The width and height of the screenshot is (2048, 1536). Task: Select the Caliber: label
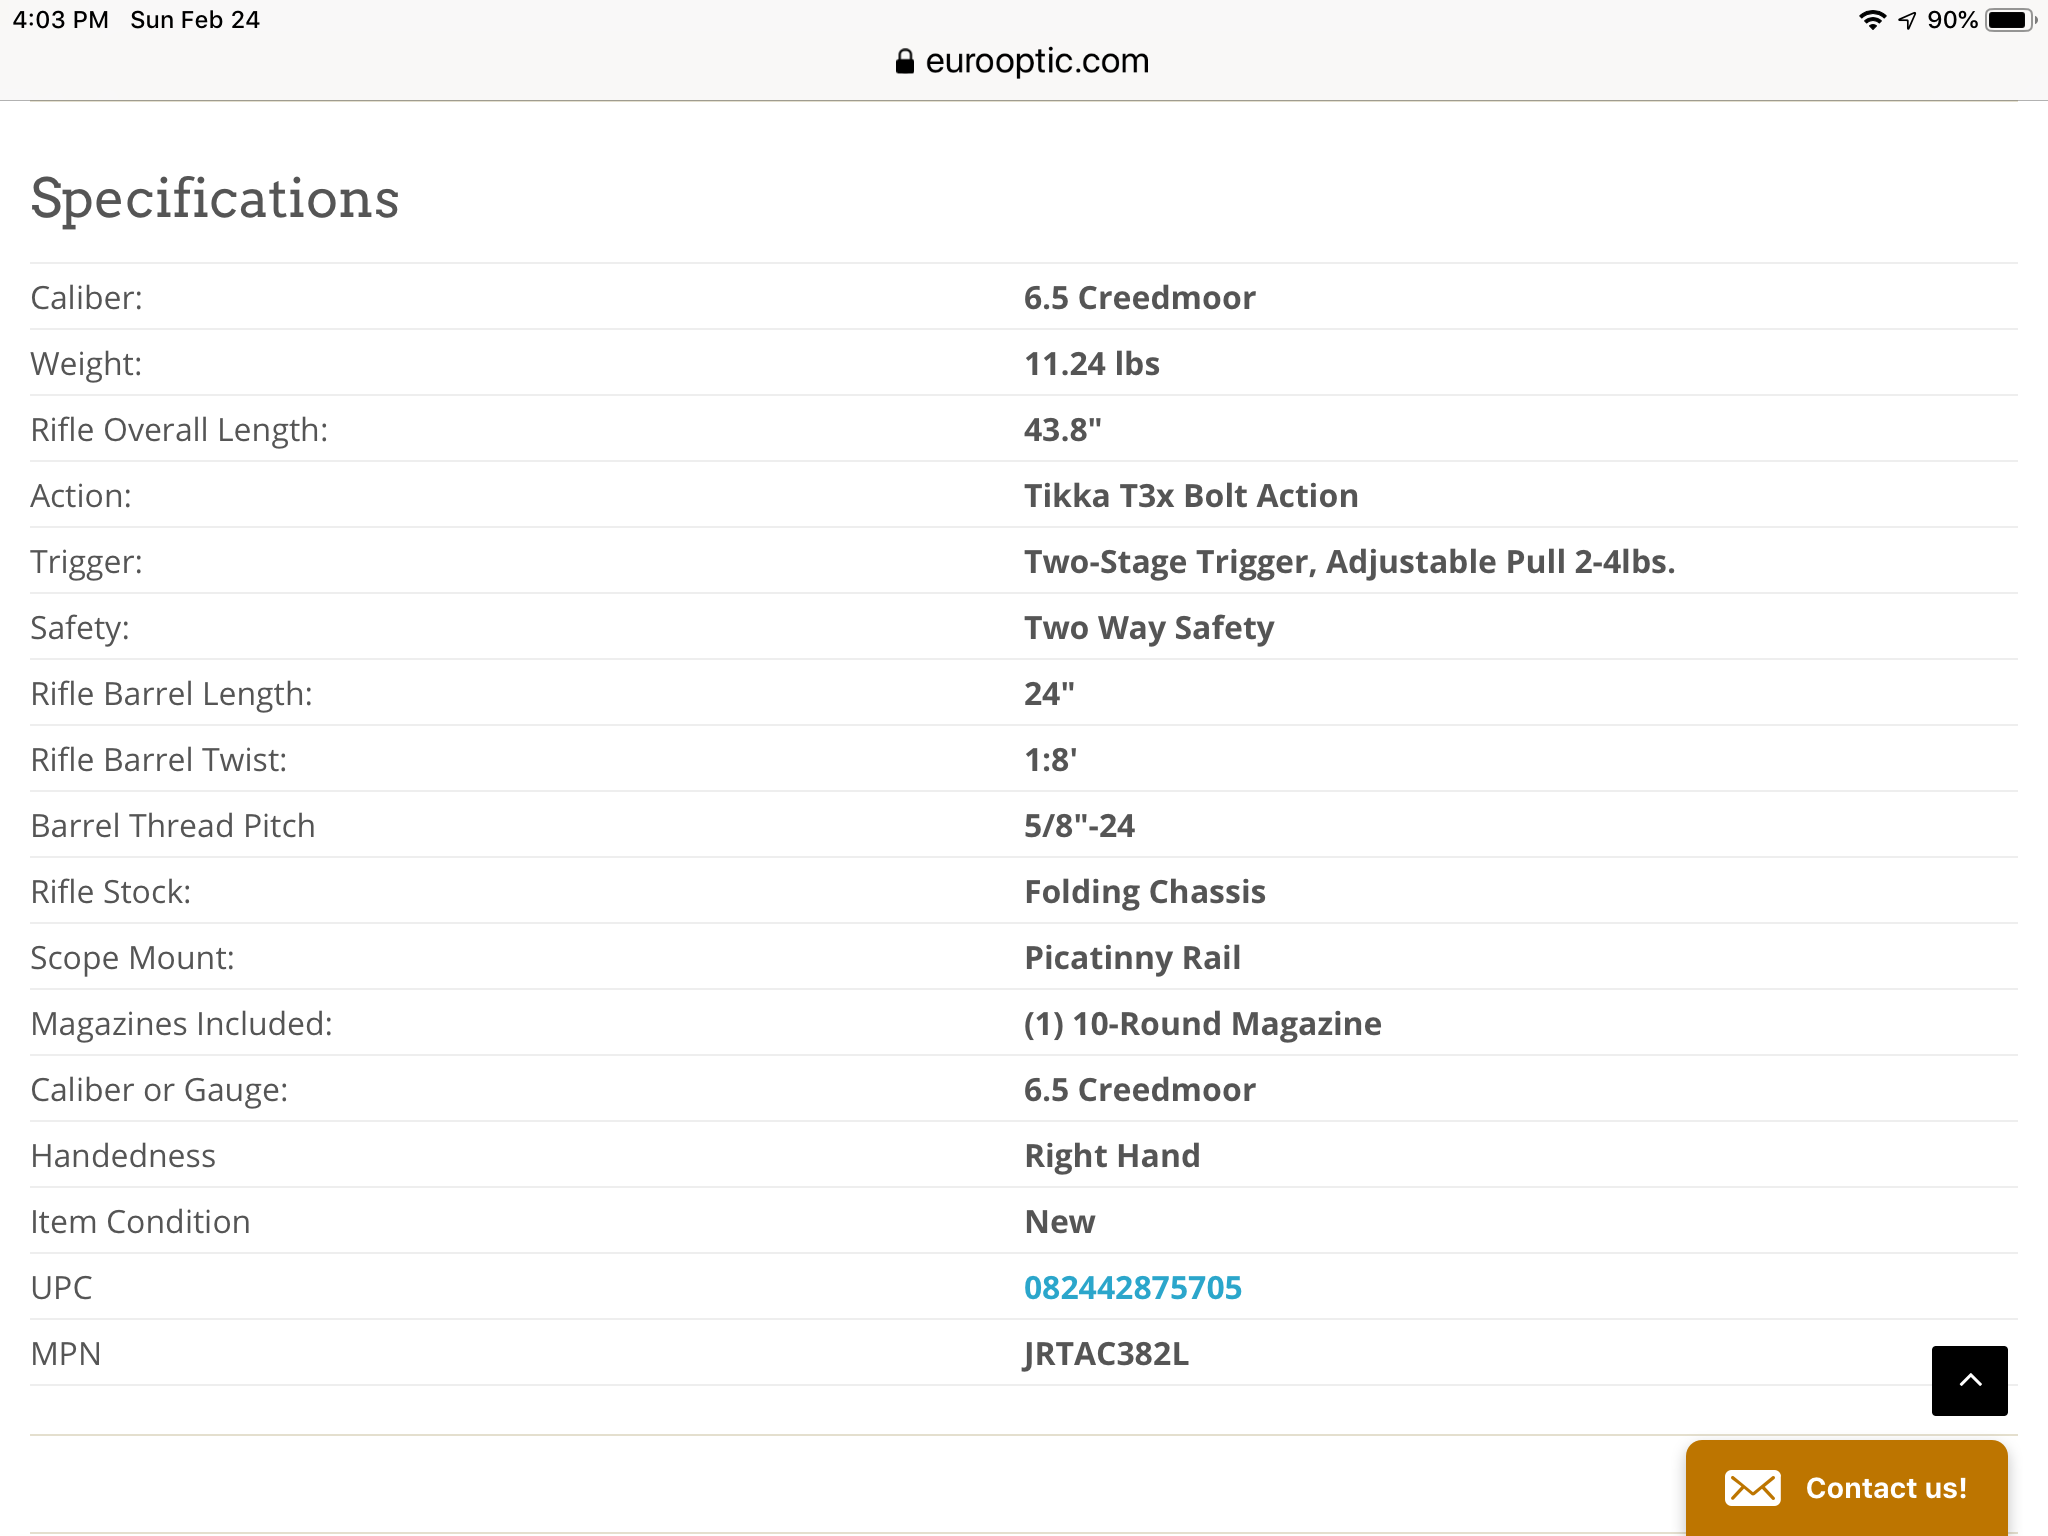pos(86,297)
